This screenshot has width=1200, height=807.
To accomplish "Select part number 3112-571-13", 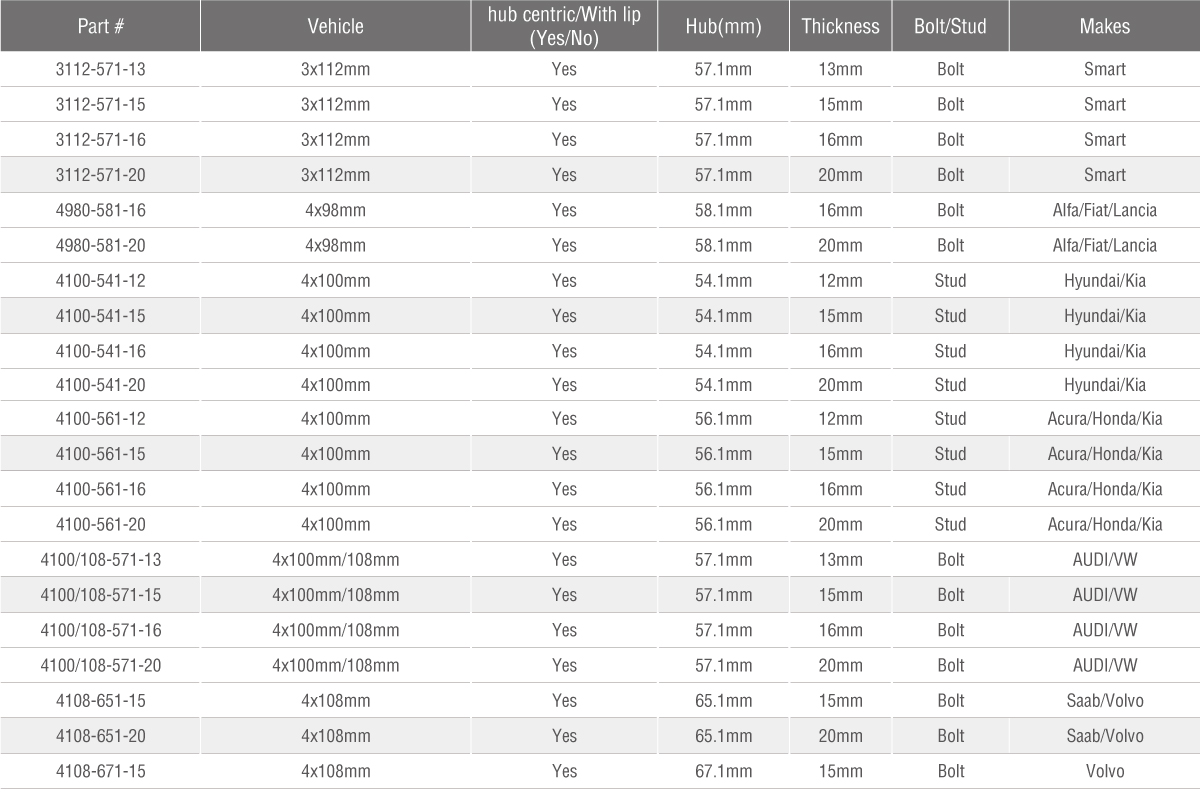I will click(x=100, y=69).
